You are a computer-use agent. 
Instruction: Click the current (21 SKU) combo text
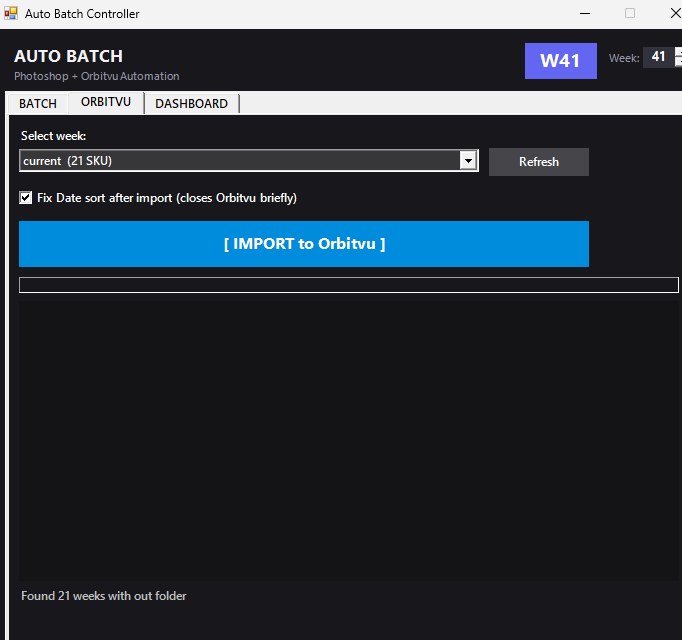coord(67,161)
